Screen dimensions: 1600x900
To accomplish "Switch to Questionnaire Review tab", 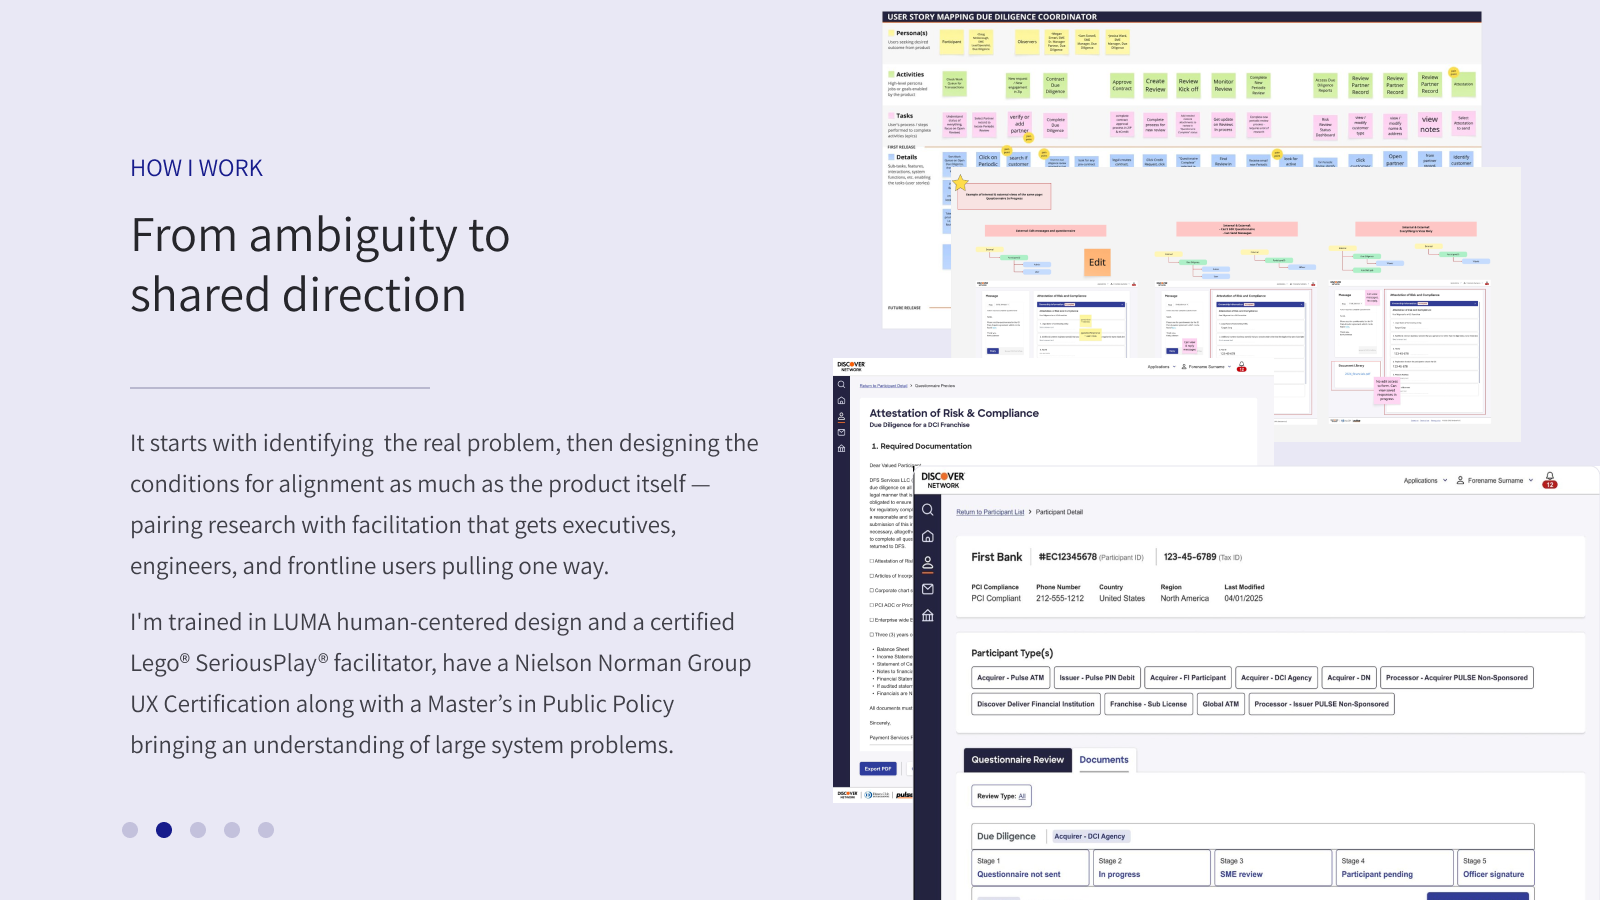I will coord(1017,760).
